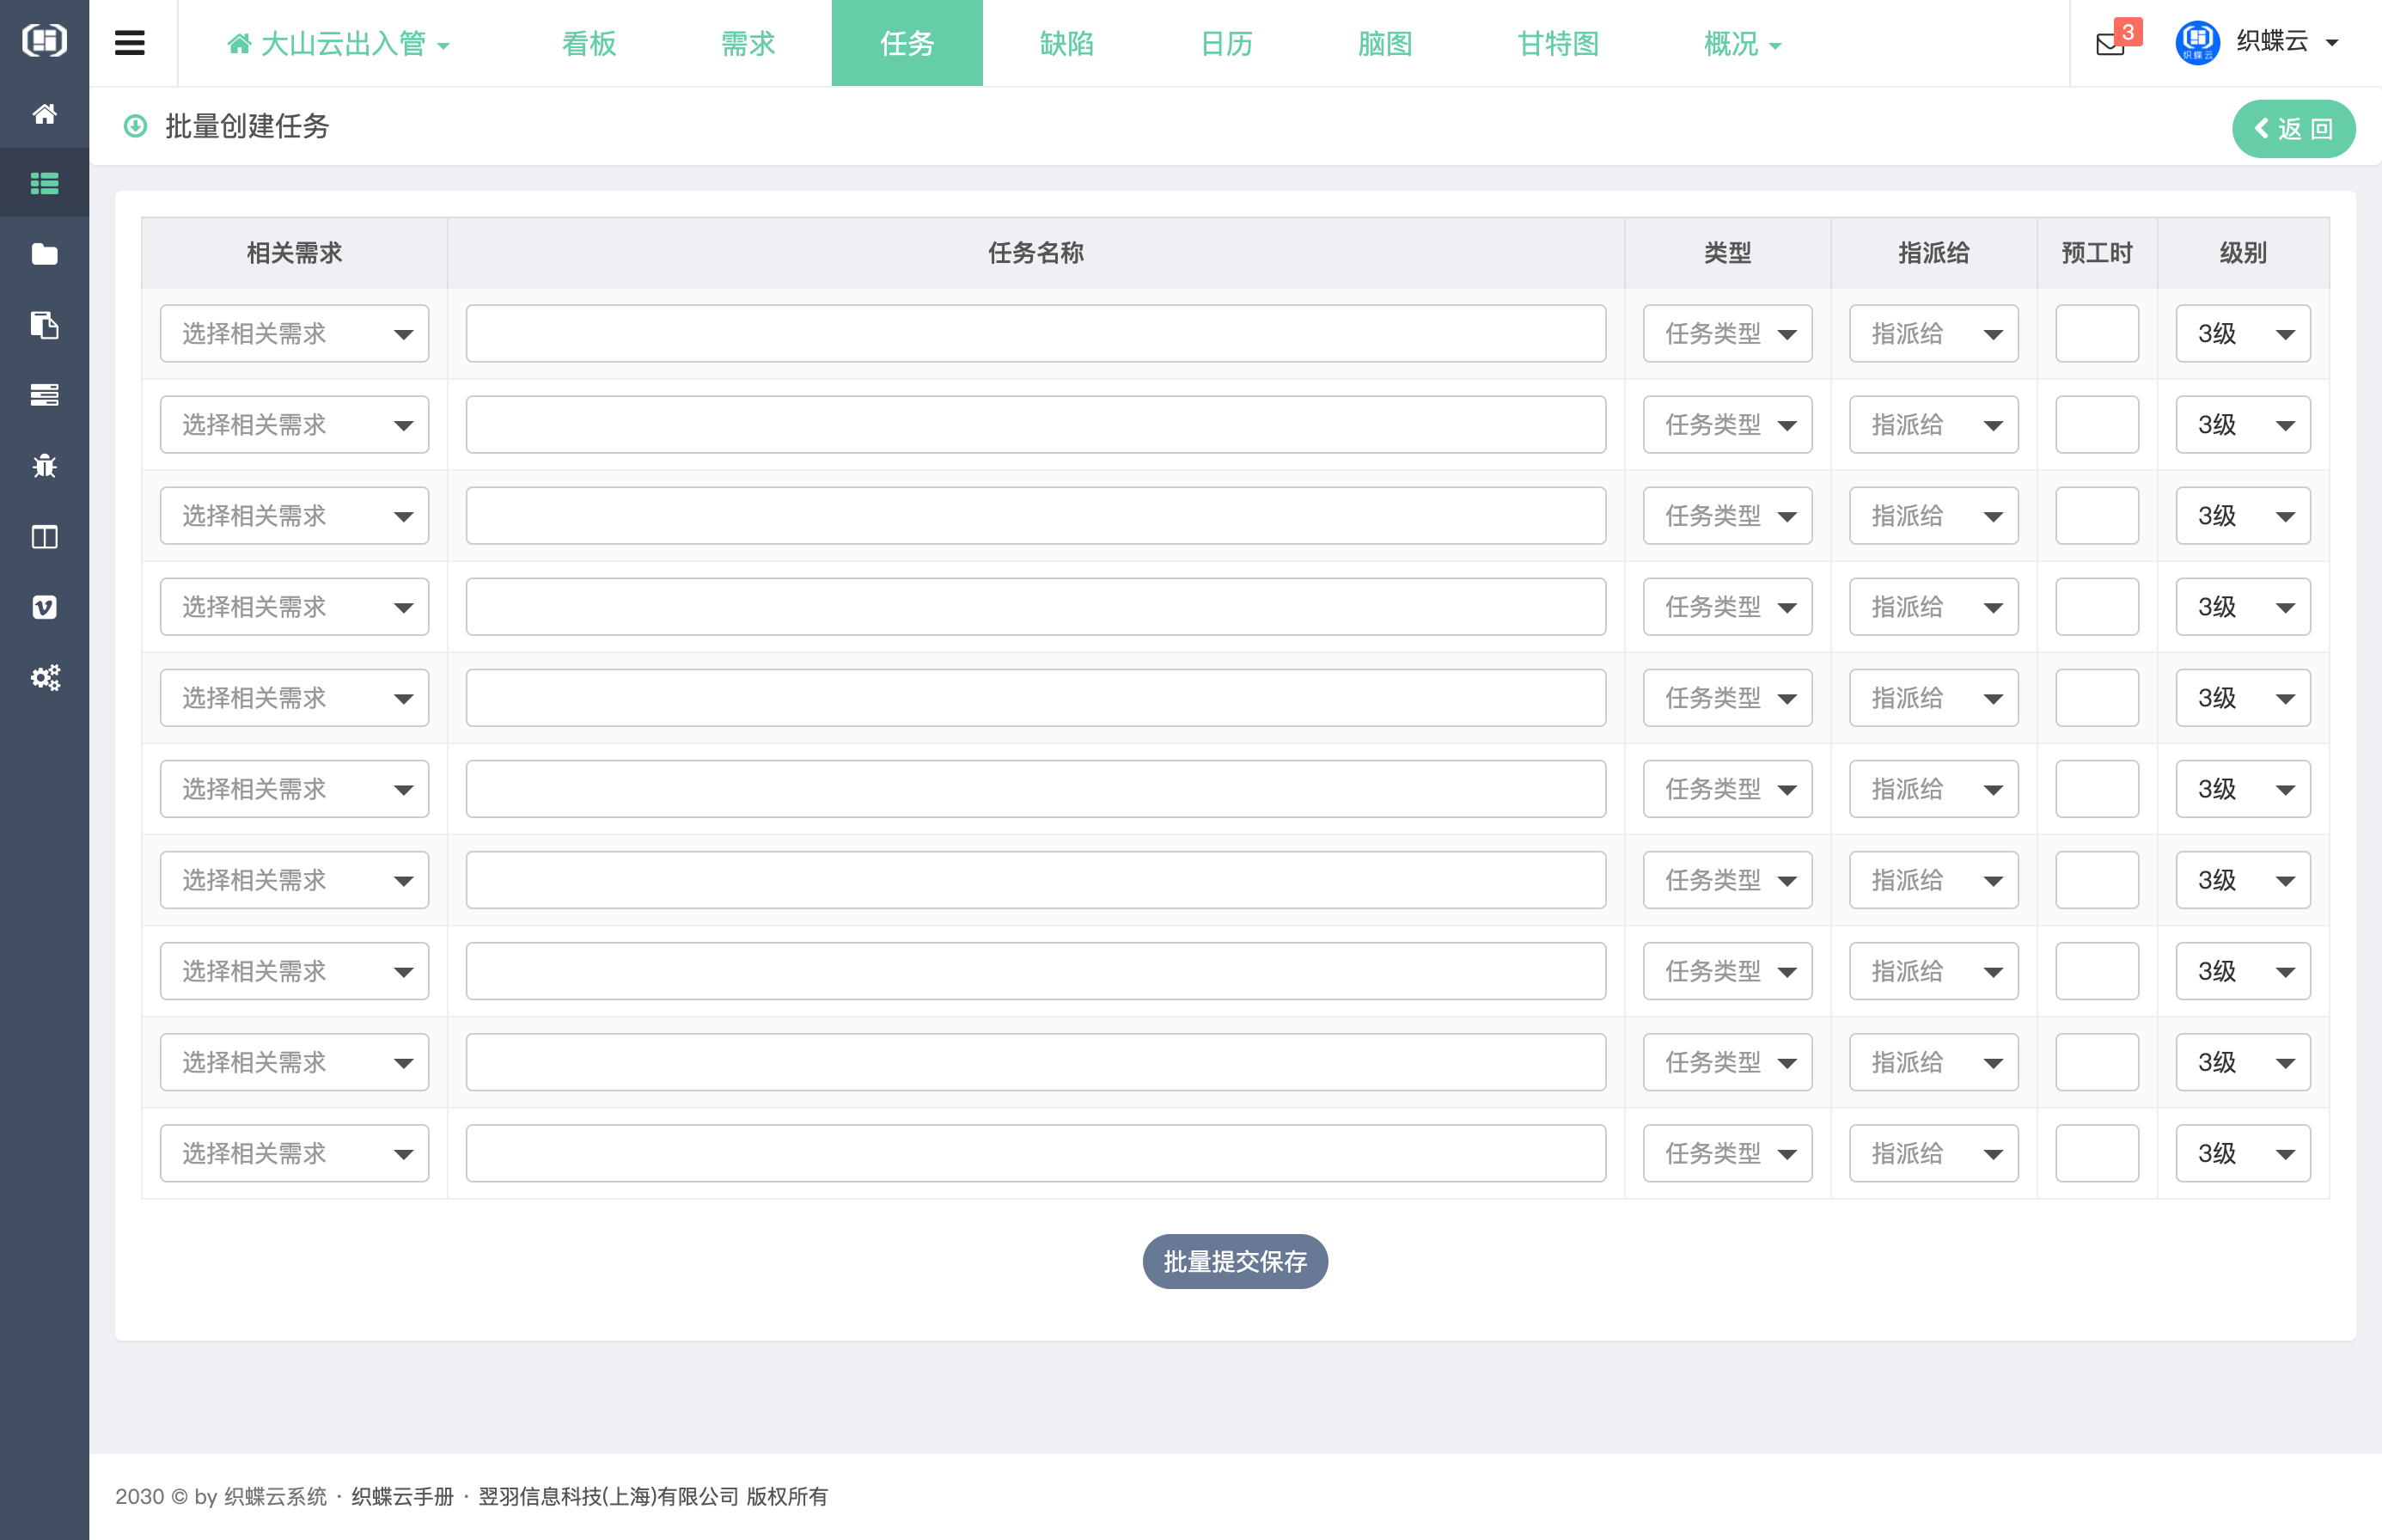This screenshot has width=2382, height=1540.
Task: Open the 甘特图 tab
Action: pos(1557,44)
